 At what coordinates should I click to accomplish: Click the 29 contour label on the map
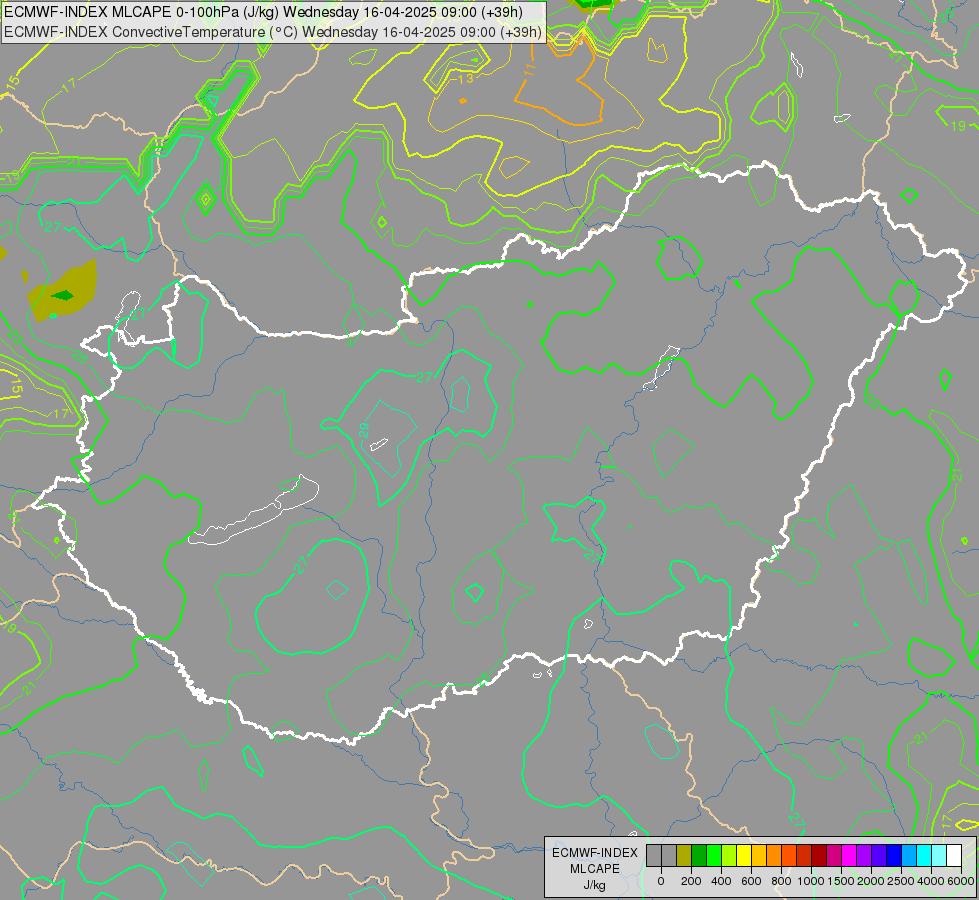pyautogui.click(x=364, y=430)
